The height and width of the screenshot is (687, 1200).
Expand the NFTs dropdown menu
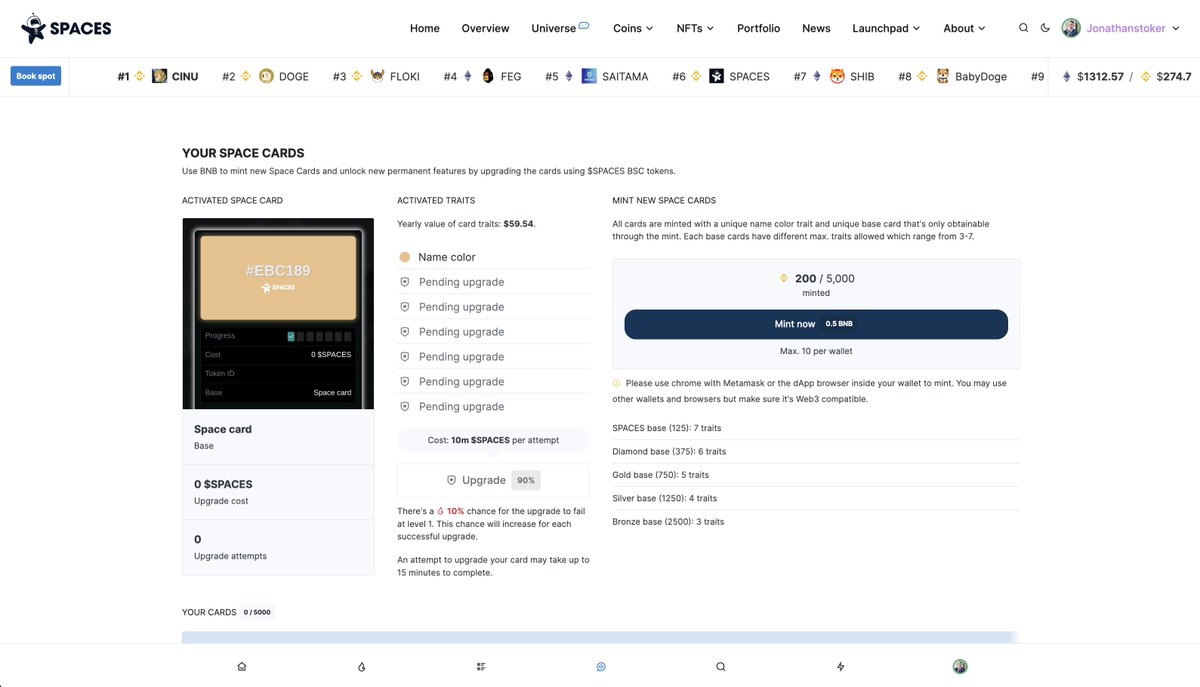click(x=695, y=28)
